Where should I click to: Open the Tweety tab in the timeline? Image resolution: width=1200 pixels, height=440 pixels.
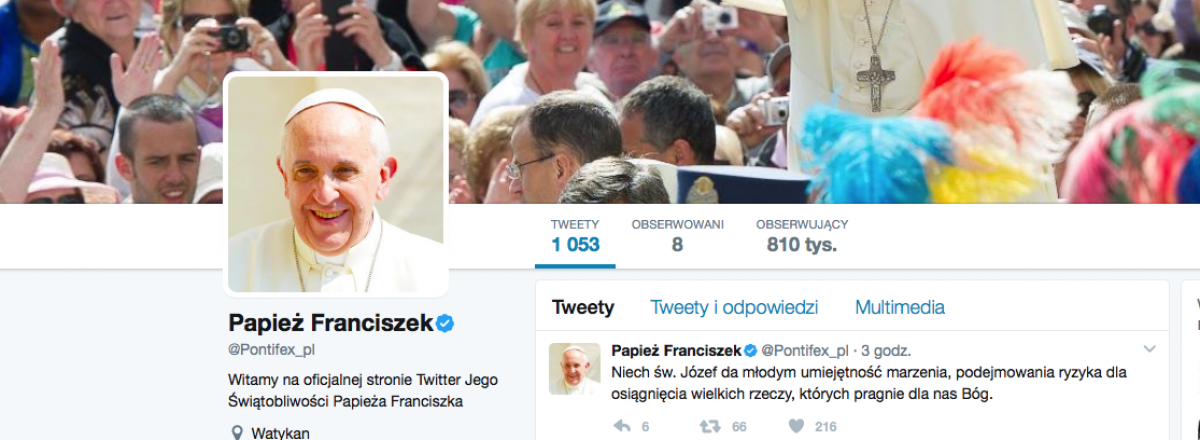point(583,307)
